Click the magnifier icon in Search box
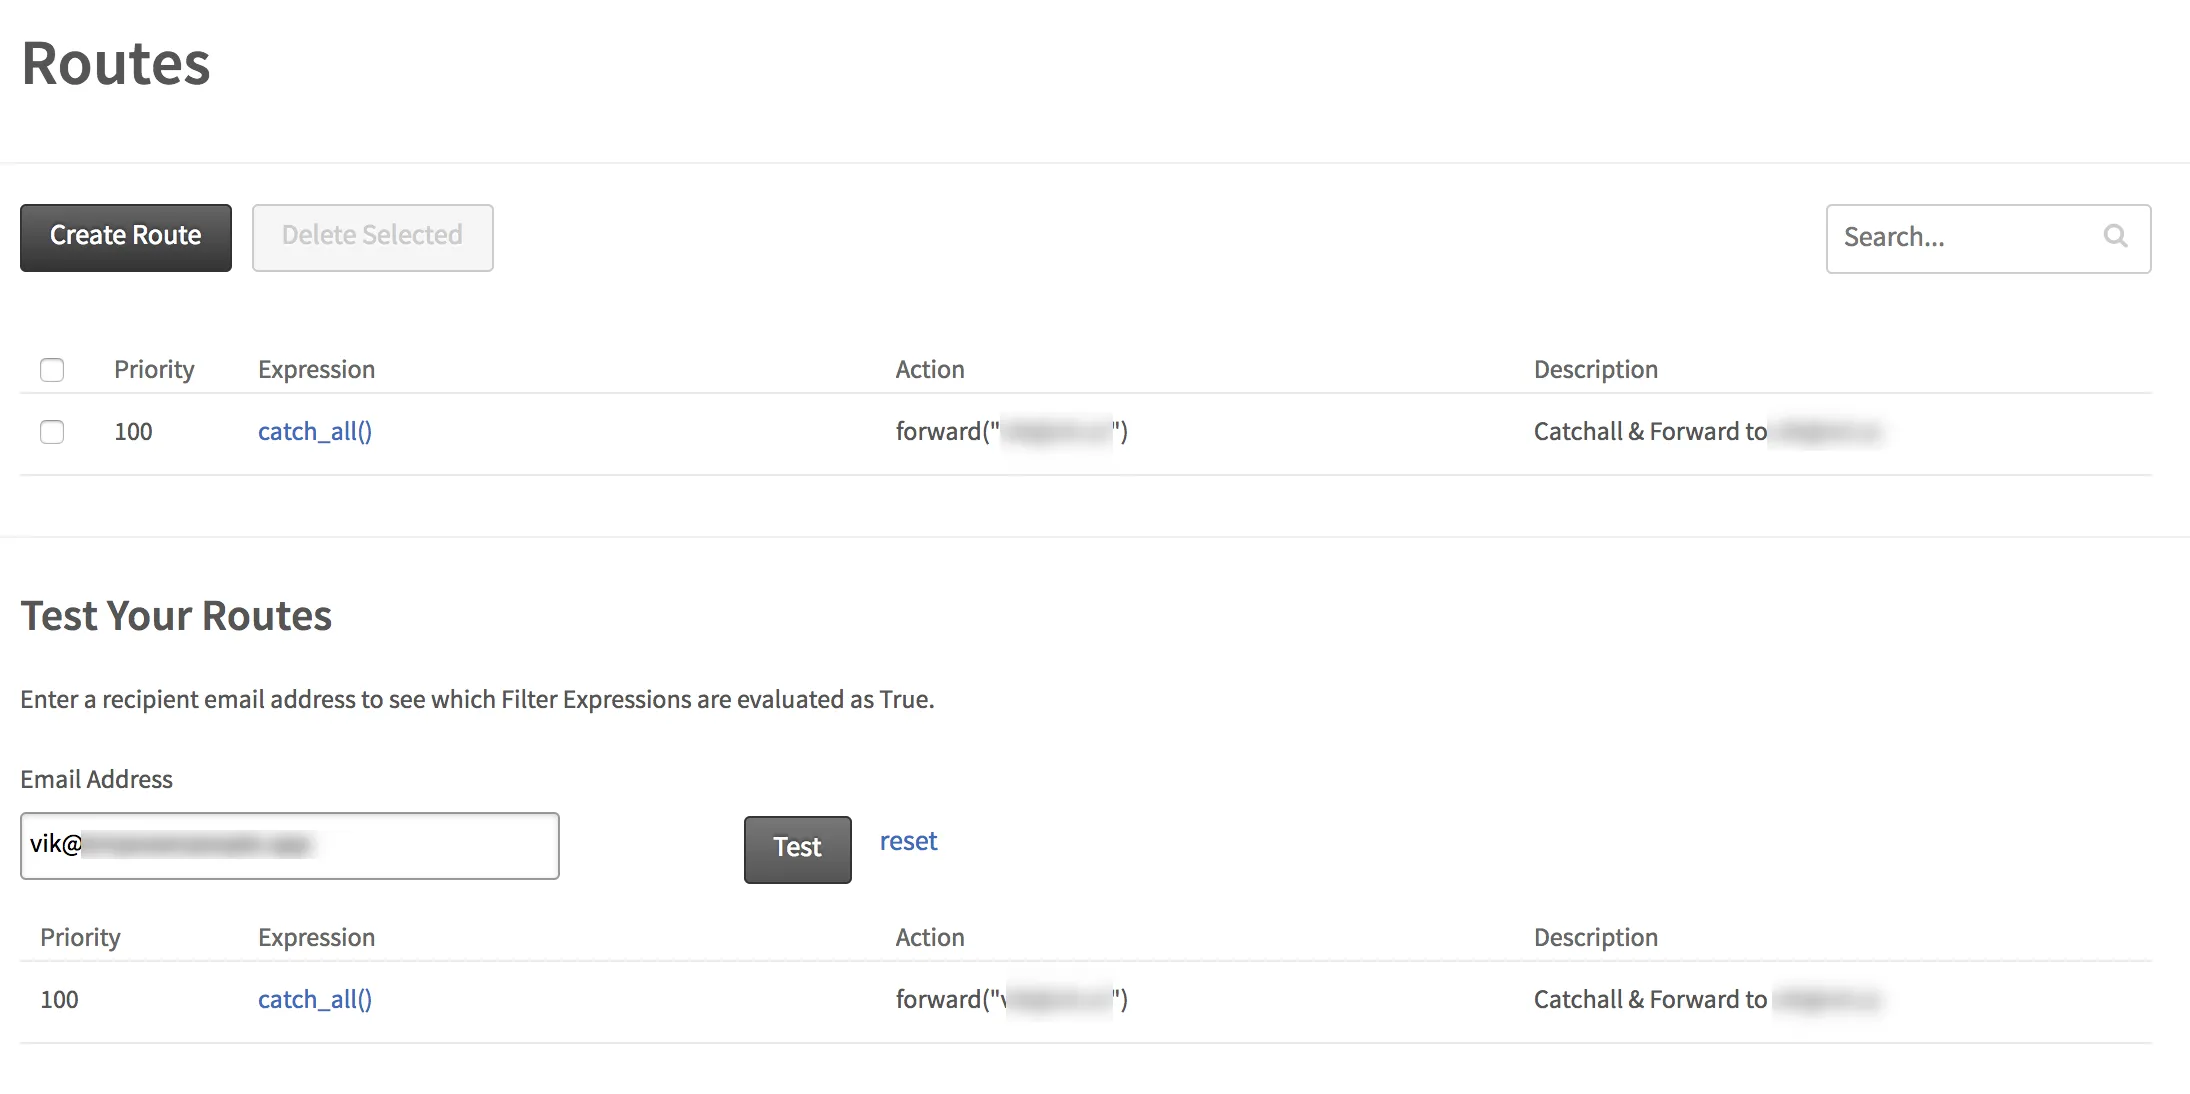 pyautogui.click(x=2115, y=236)
